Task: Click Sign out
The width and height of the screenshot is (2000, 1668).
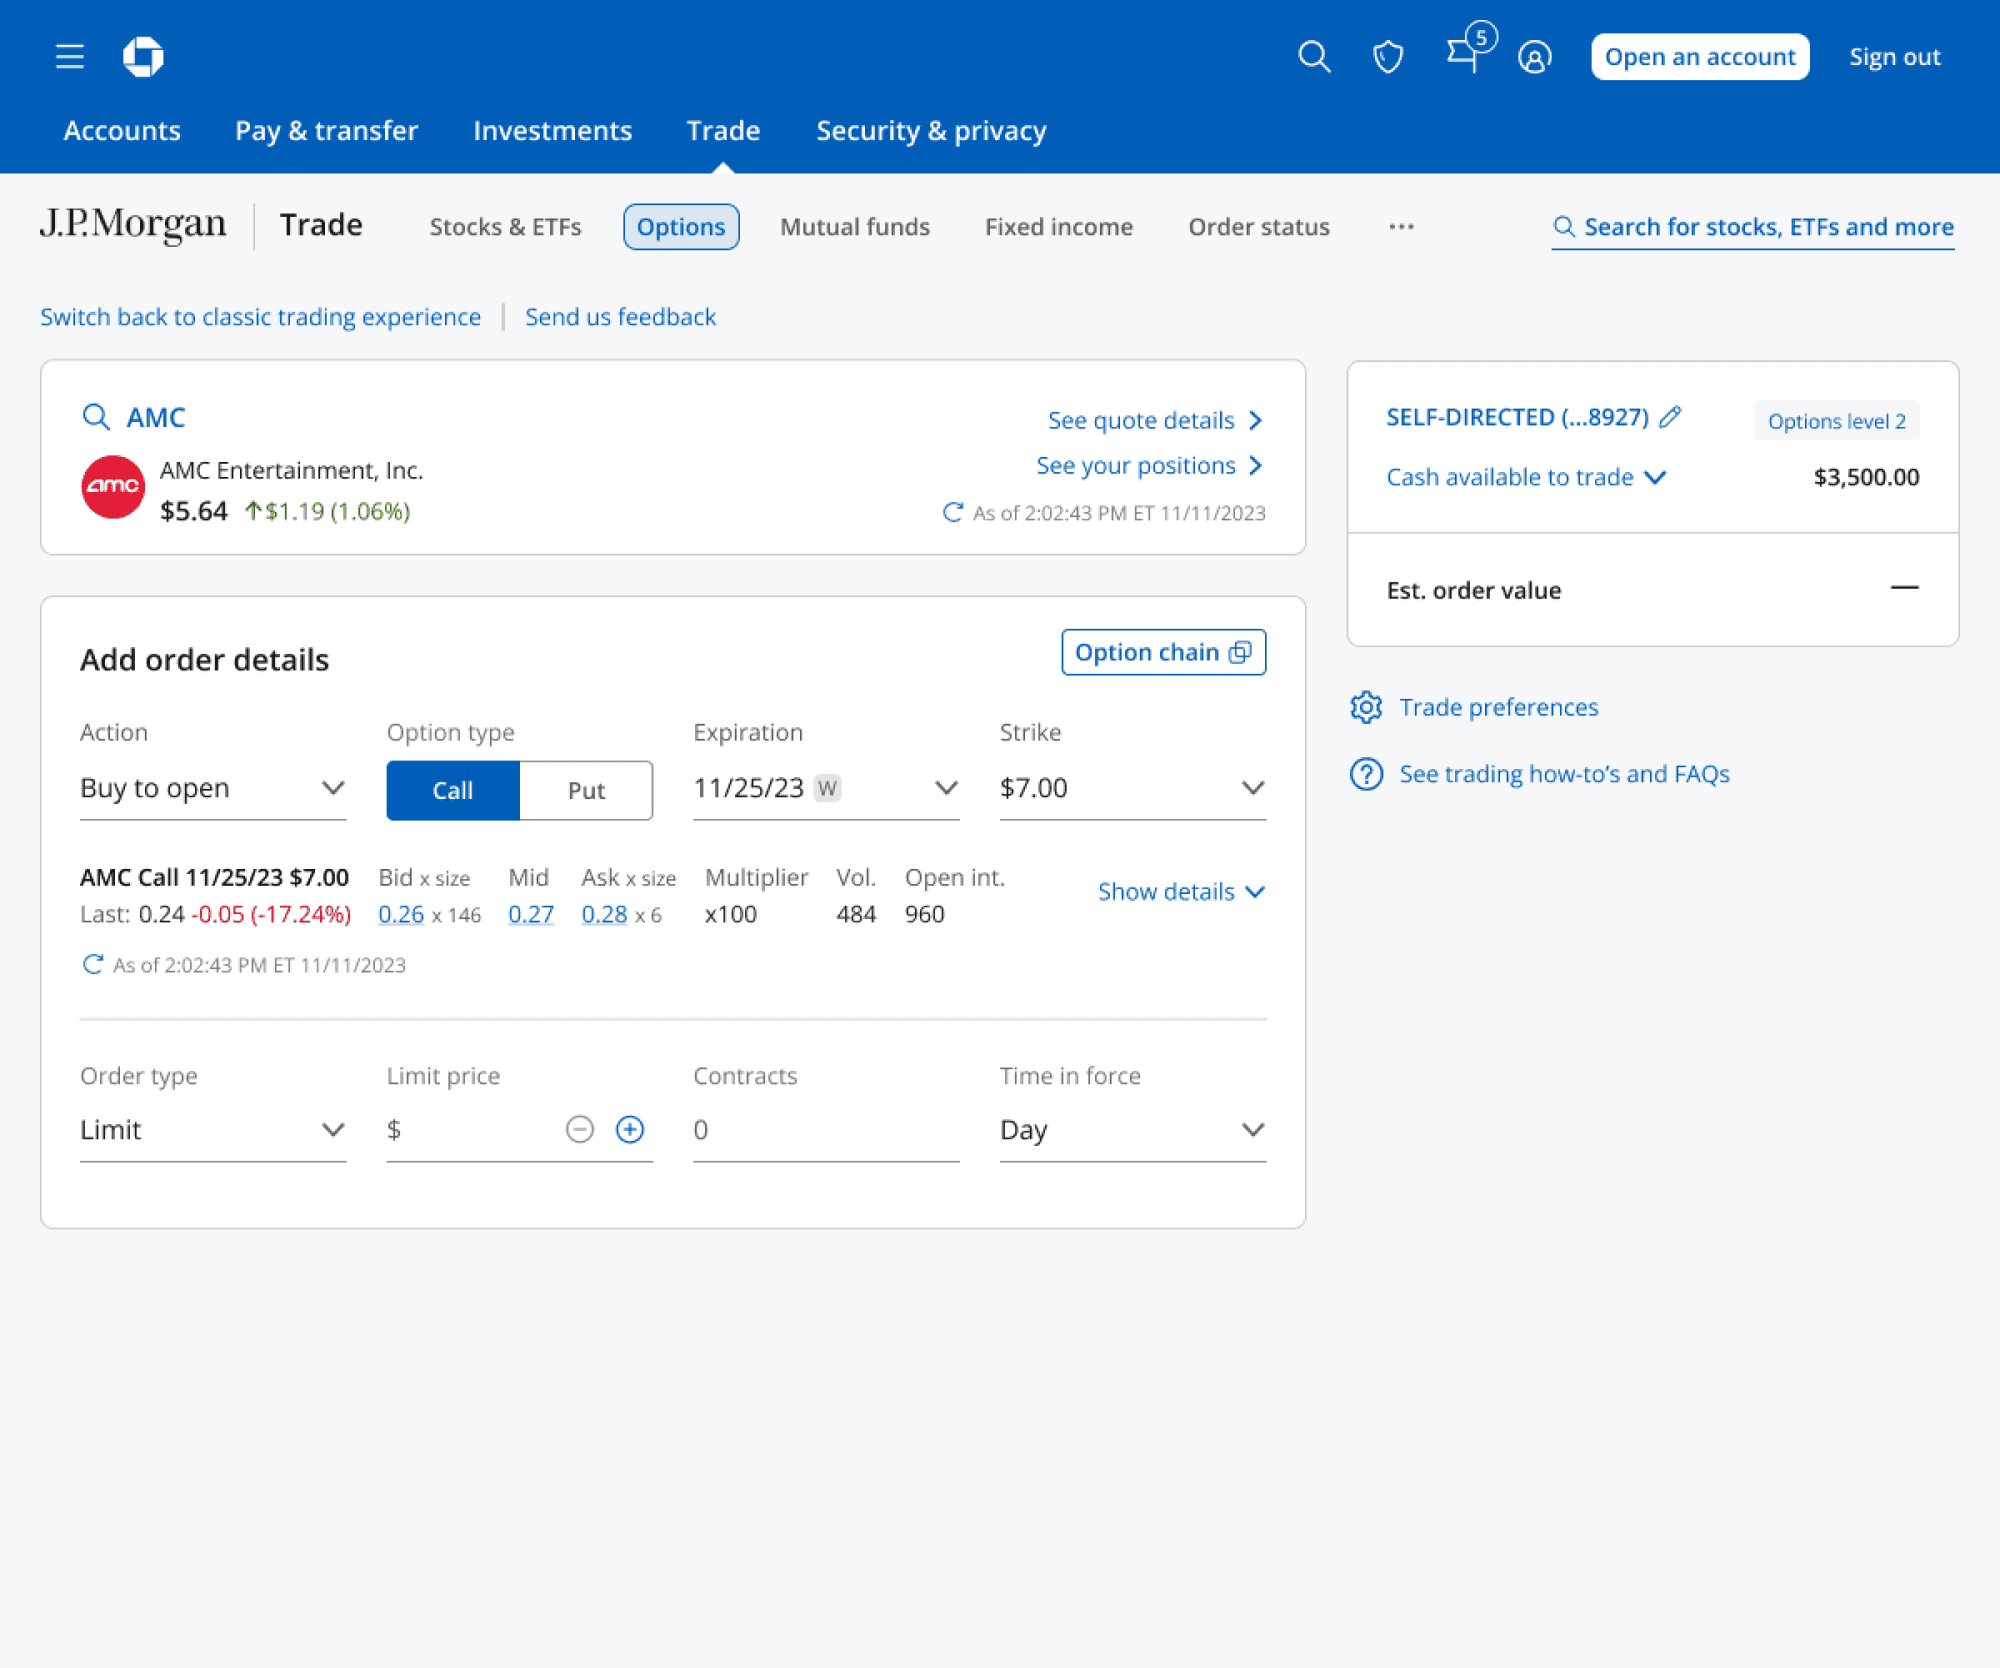Action: click(x=1894, y=57)
